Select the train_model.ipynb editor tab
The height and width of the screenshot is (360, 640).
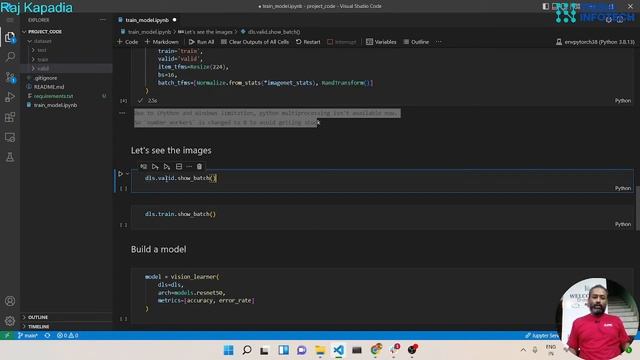coord(147,20)
